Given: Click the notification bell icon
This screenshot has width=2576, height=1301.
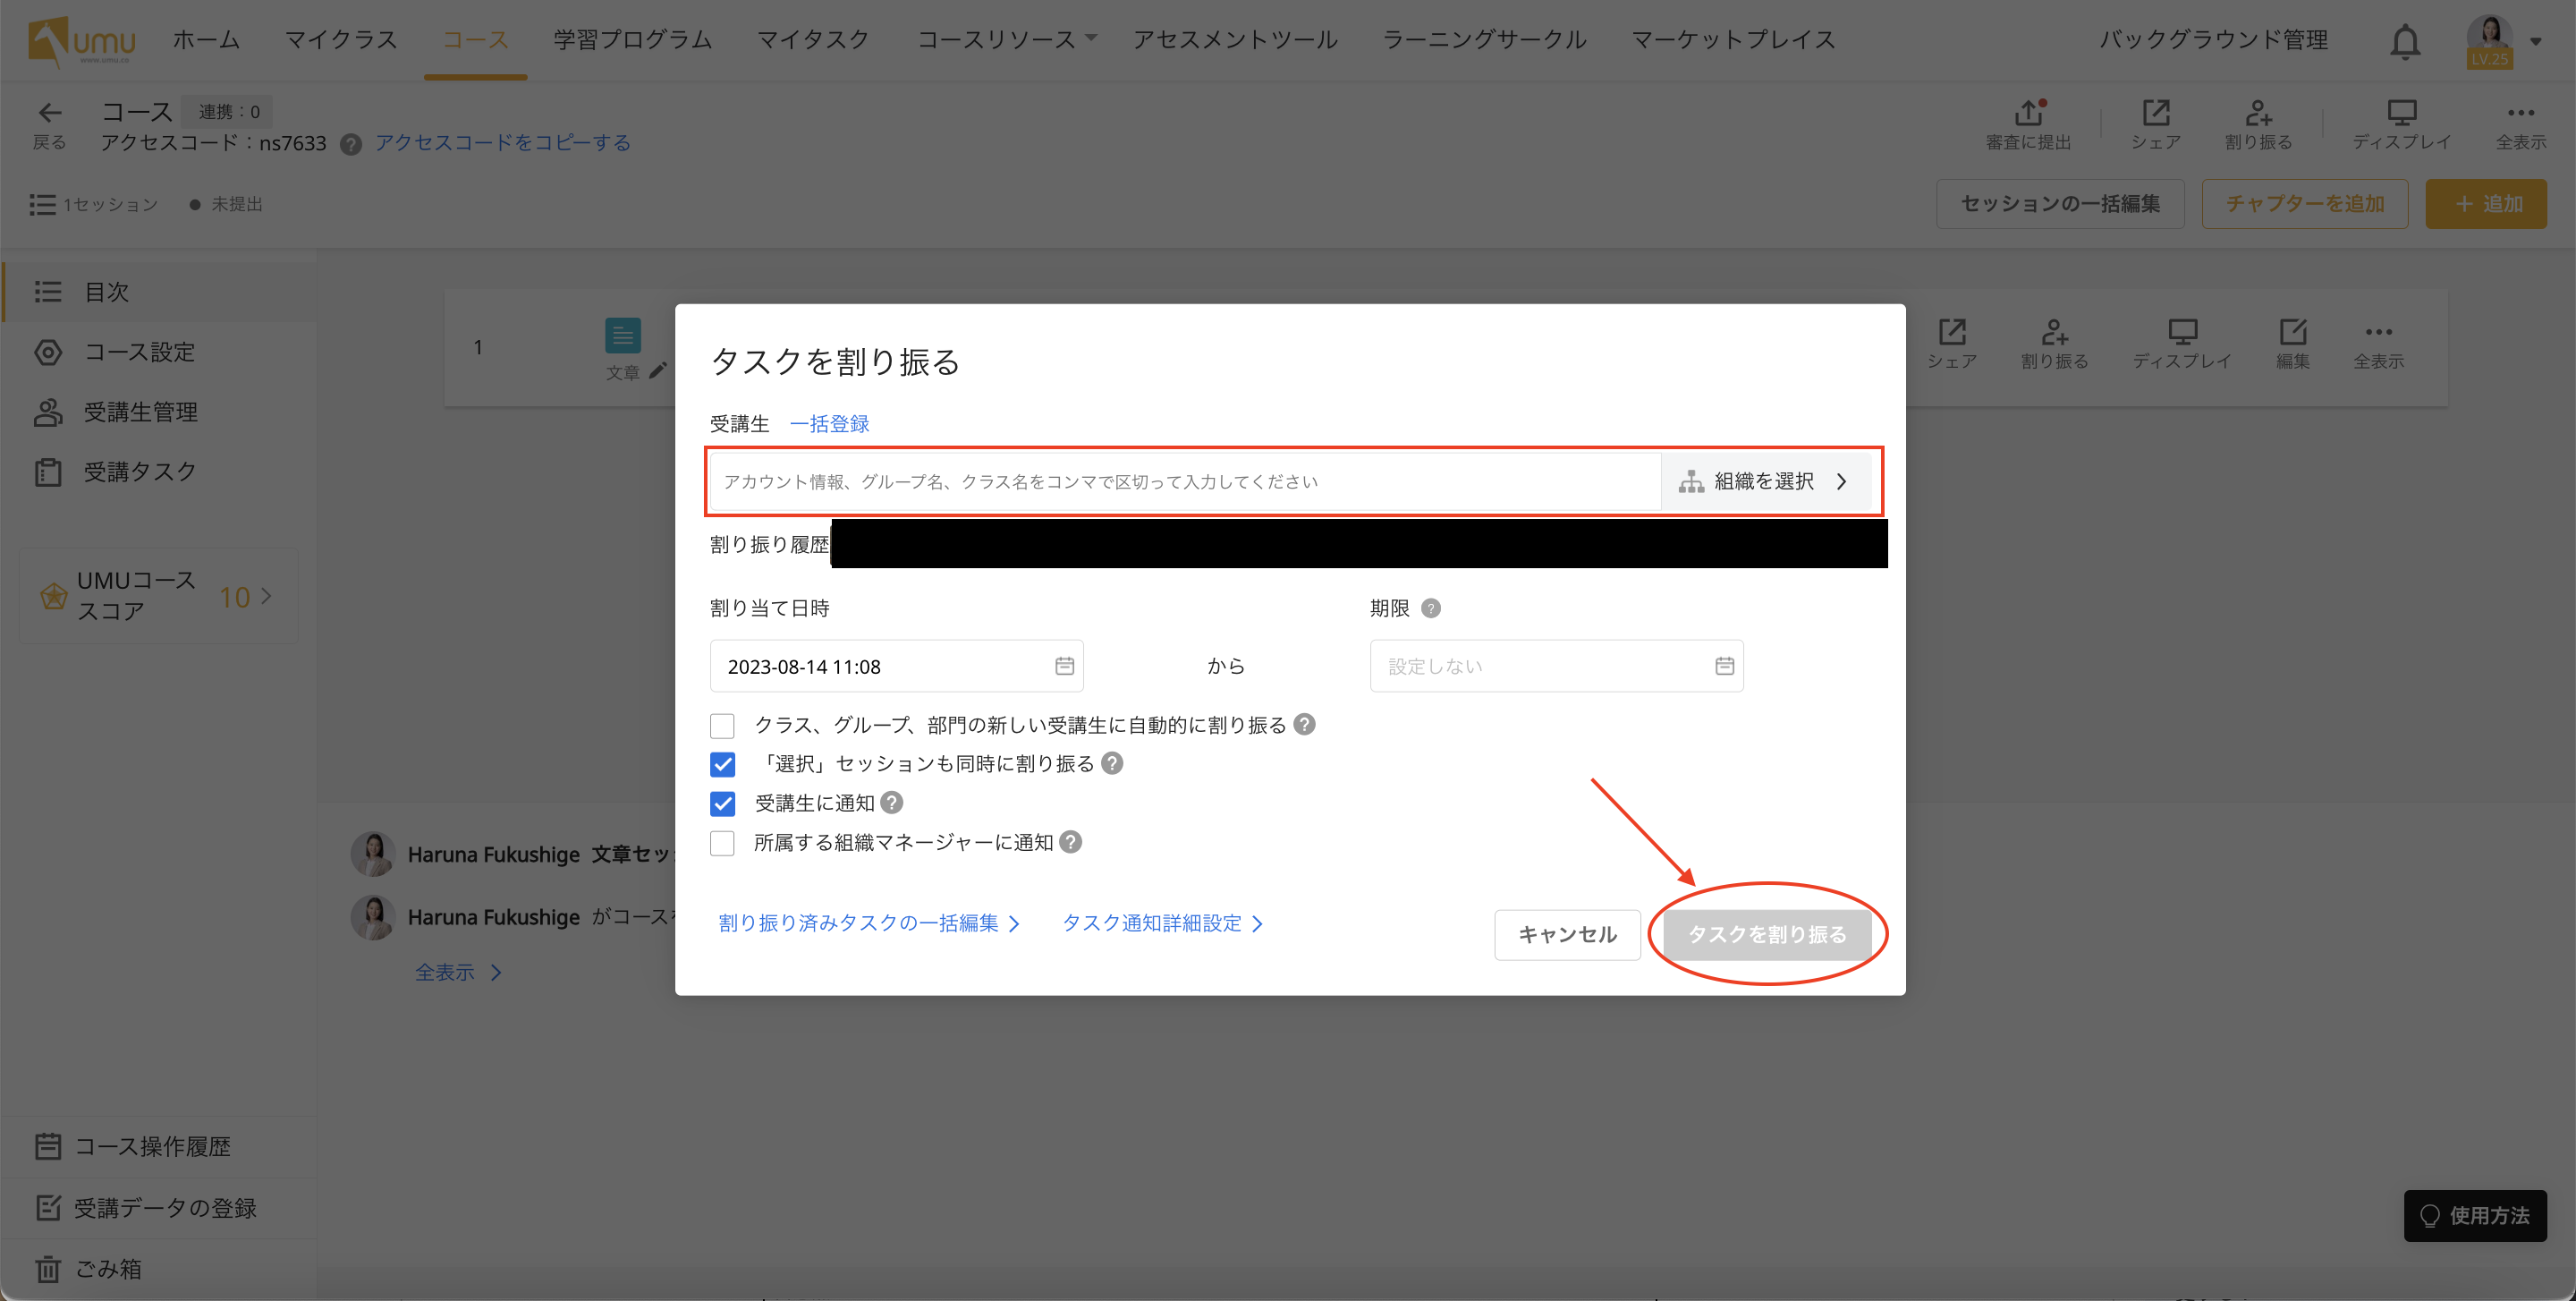Looking at the screenshot, I should point(2407,38).
